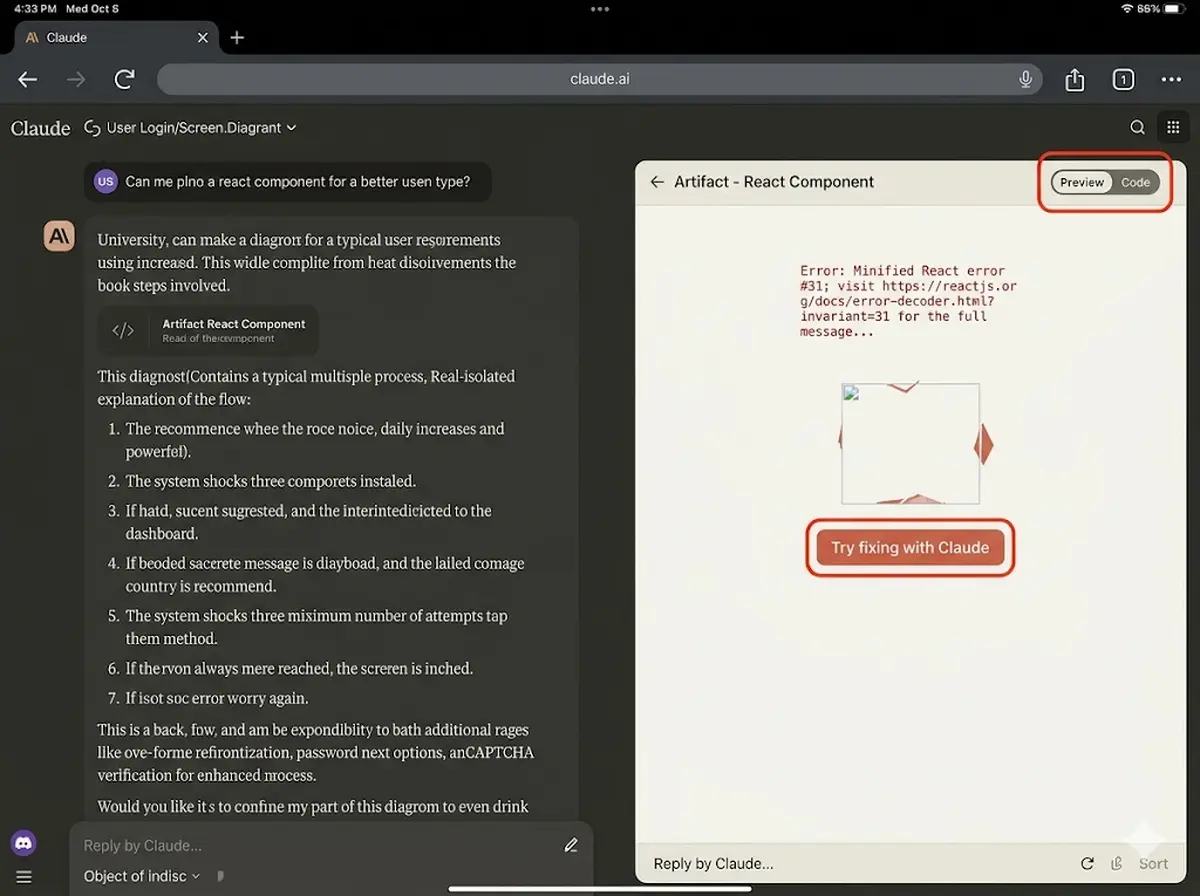Tap the Wi-Fi icon in status bar
This screenshot has height=896, width=1200.
(x=1127, y=8)
